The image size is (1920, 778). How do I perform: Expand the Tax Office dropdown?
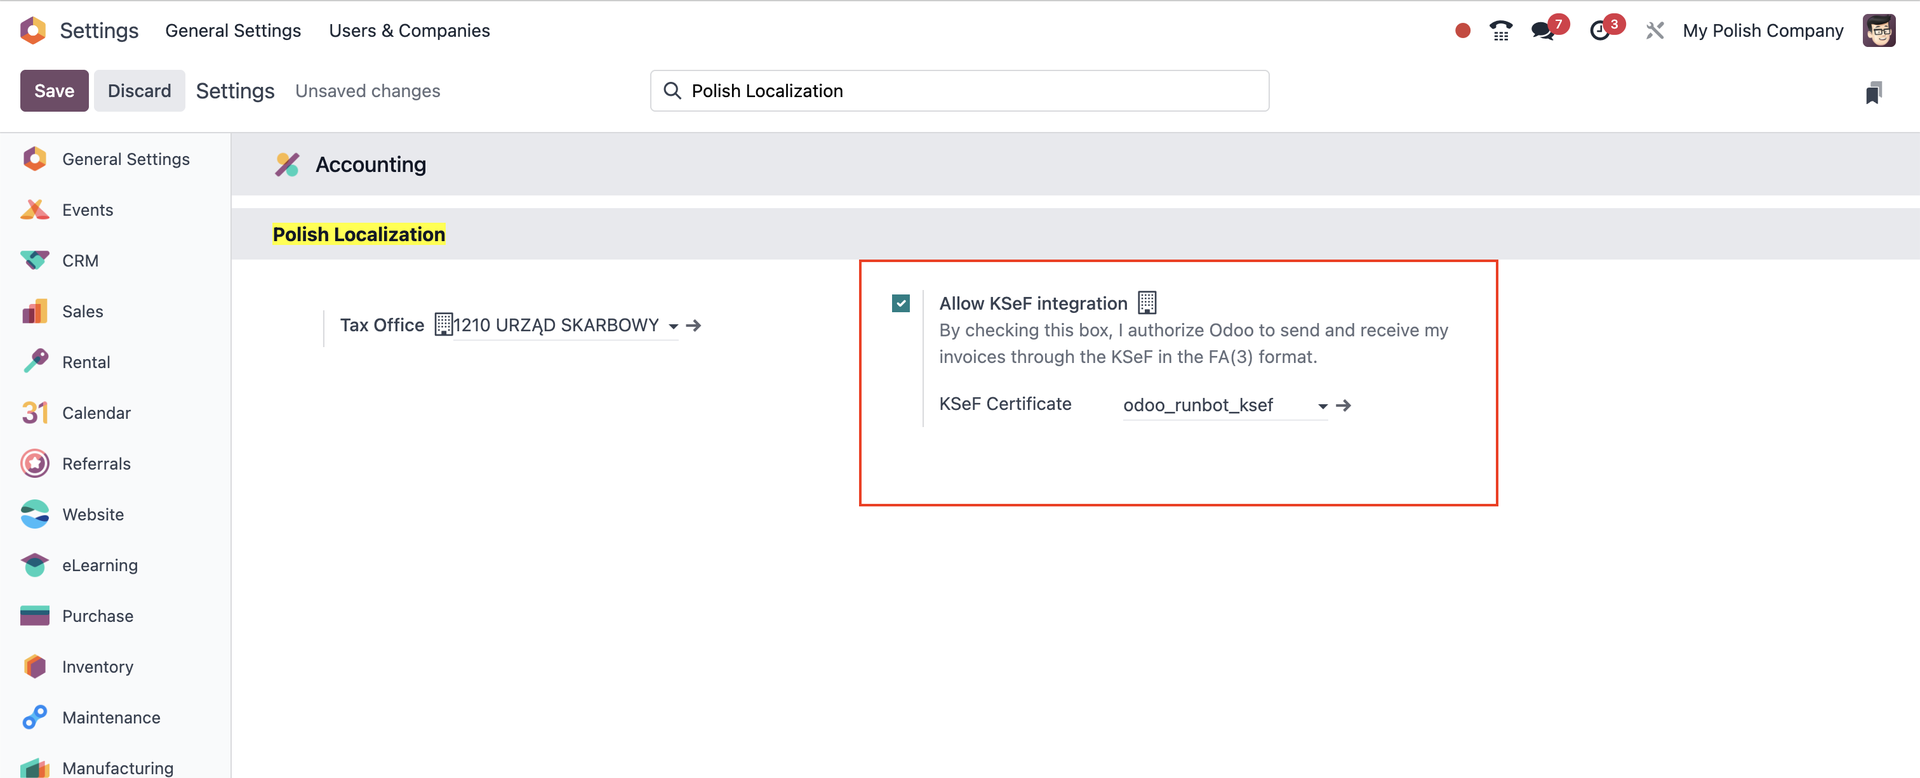tap(673, 326)
